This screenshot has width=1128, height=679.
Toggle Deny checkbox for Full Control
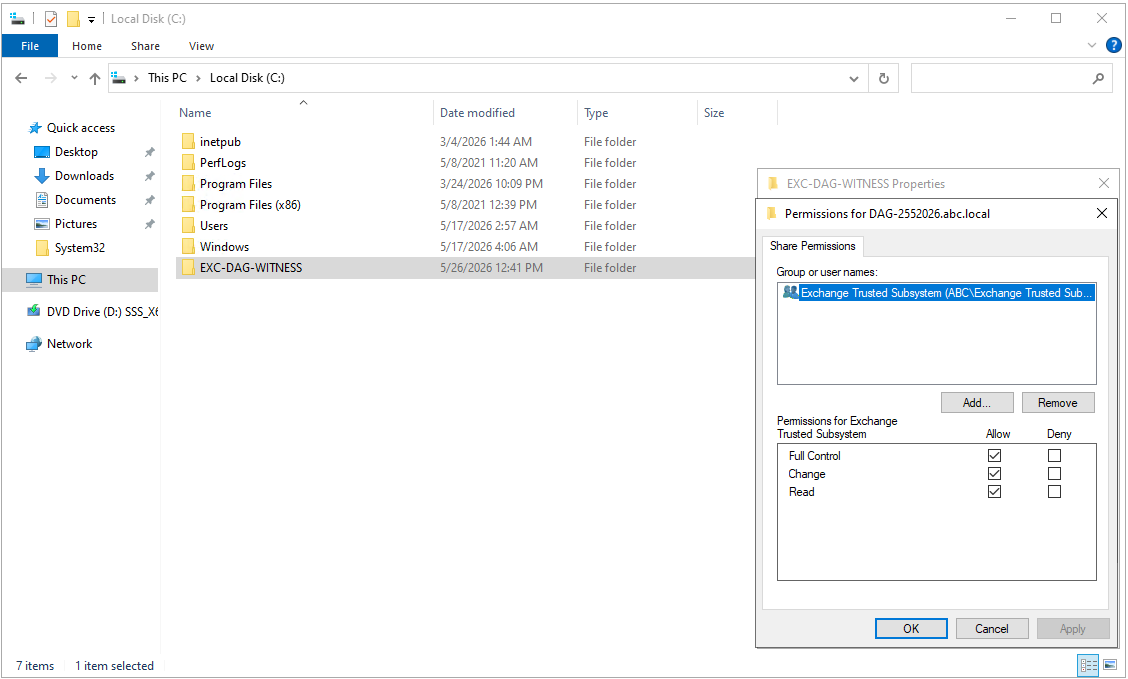click(x=1055, y=455)
